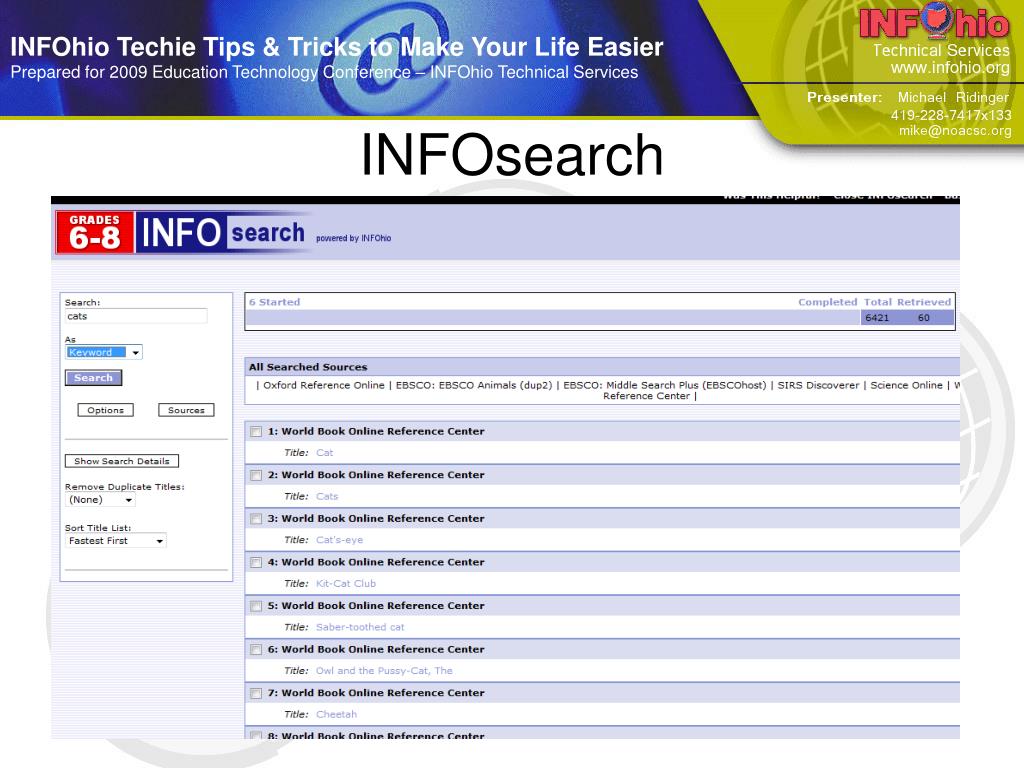Select Oxford Reference Online source

[324, 385]
